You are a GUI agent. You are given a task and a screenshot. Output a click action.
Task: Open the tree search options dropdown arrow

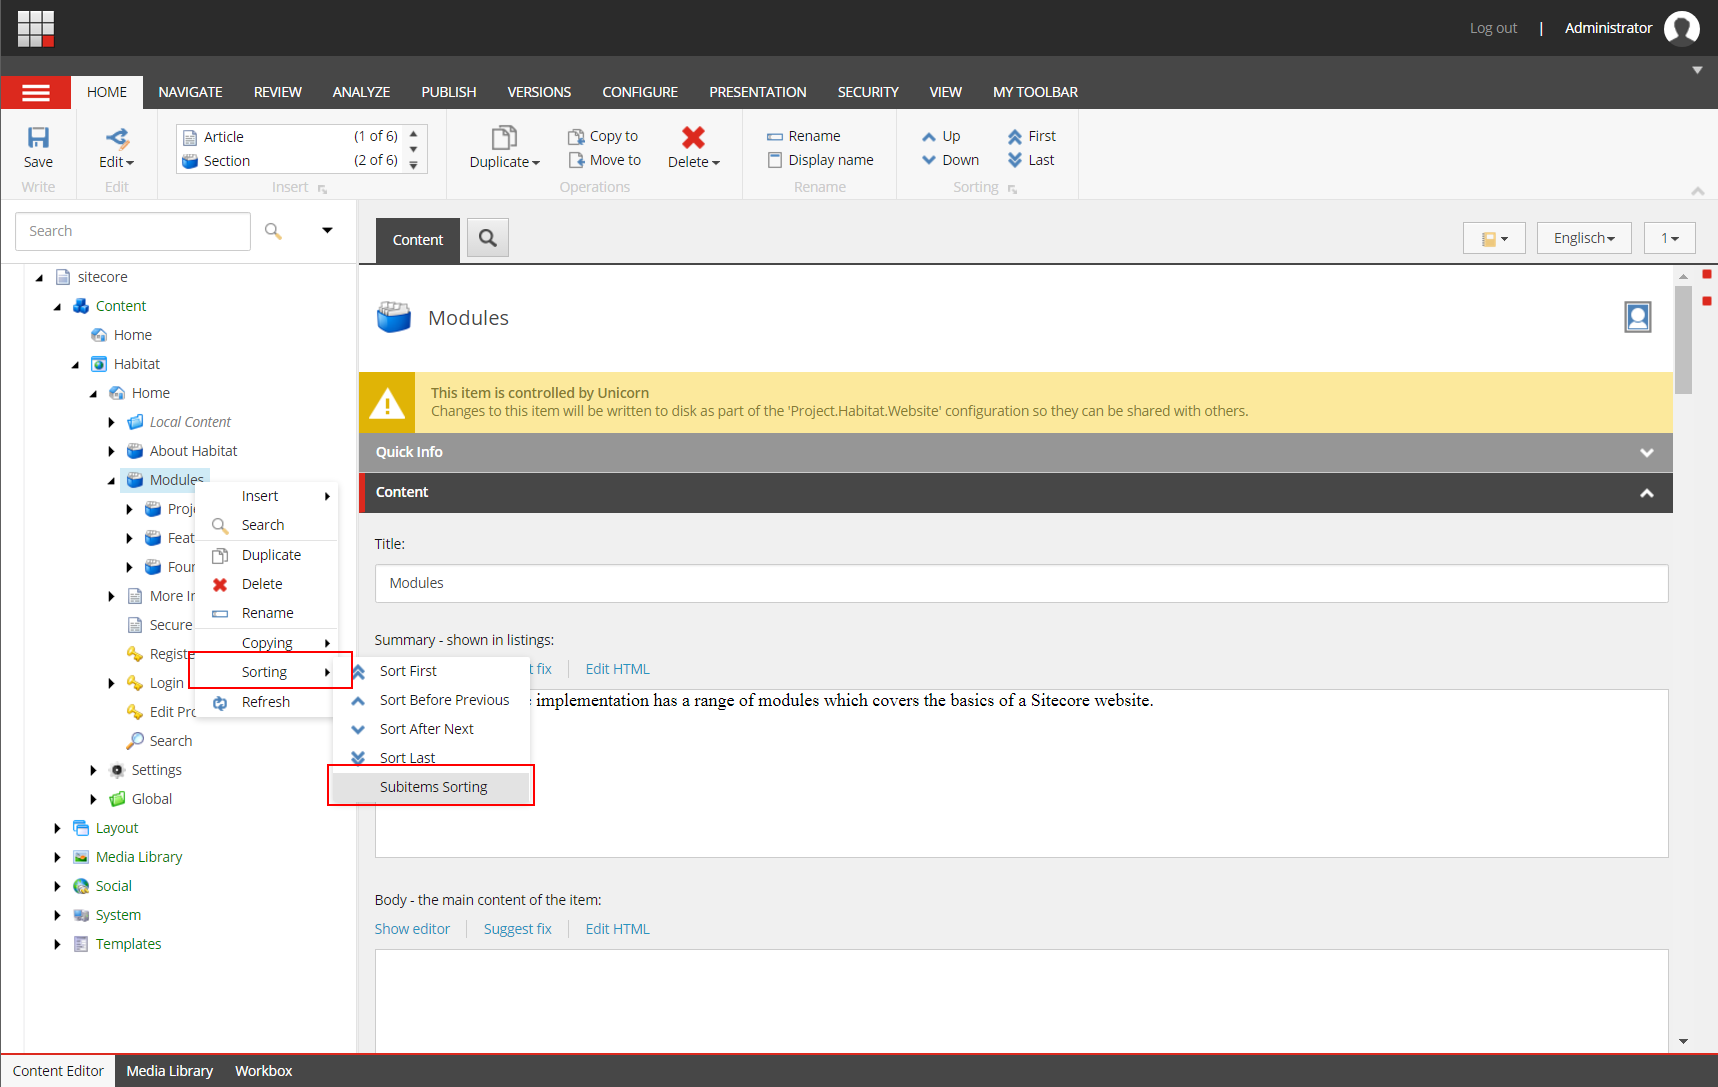pyautogui.click(x=327, y=231)
